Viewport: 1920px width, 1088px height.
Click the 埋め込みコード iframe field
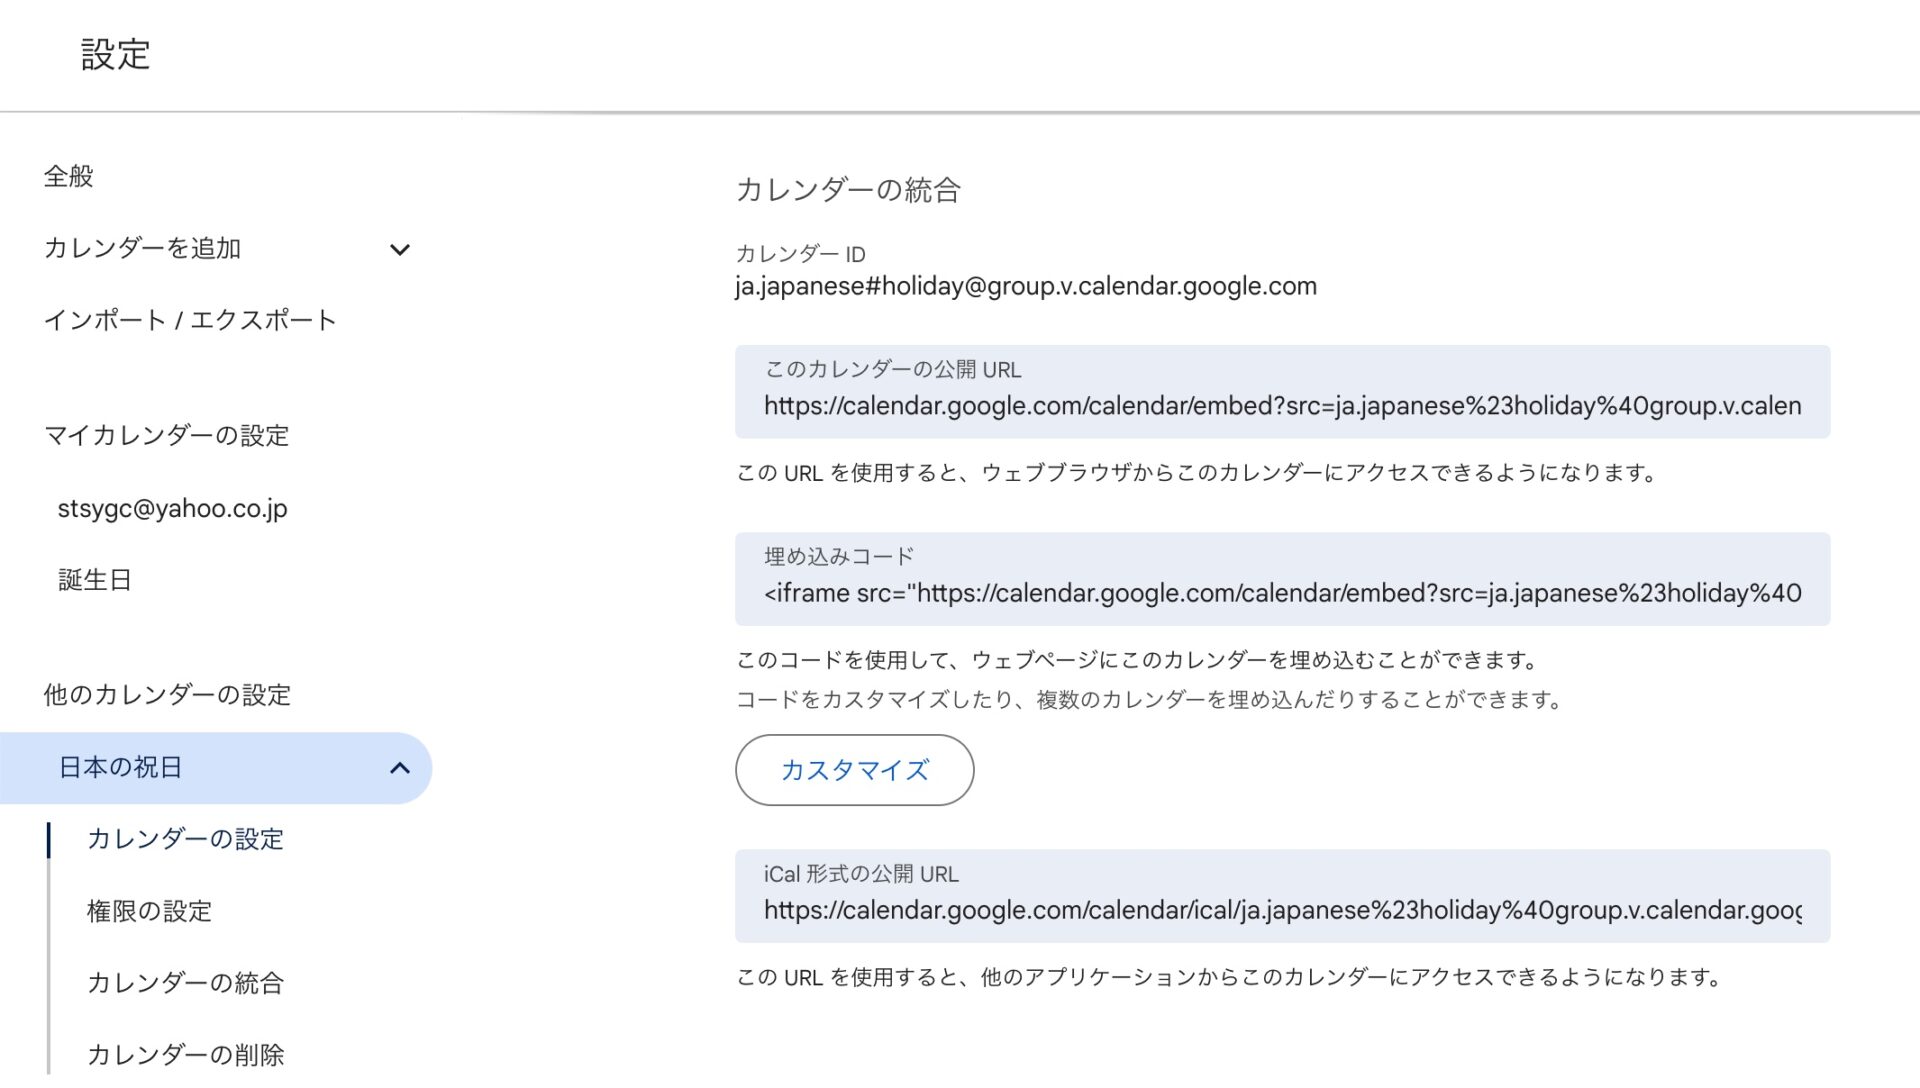tap(1282, 594)
